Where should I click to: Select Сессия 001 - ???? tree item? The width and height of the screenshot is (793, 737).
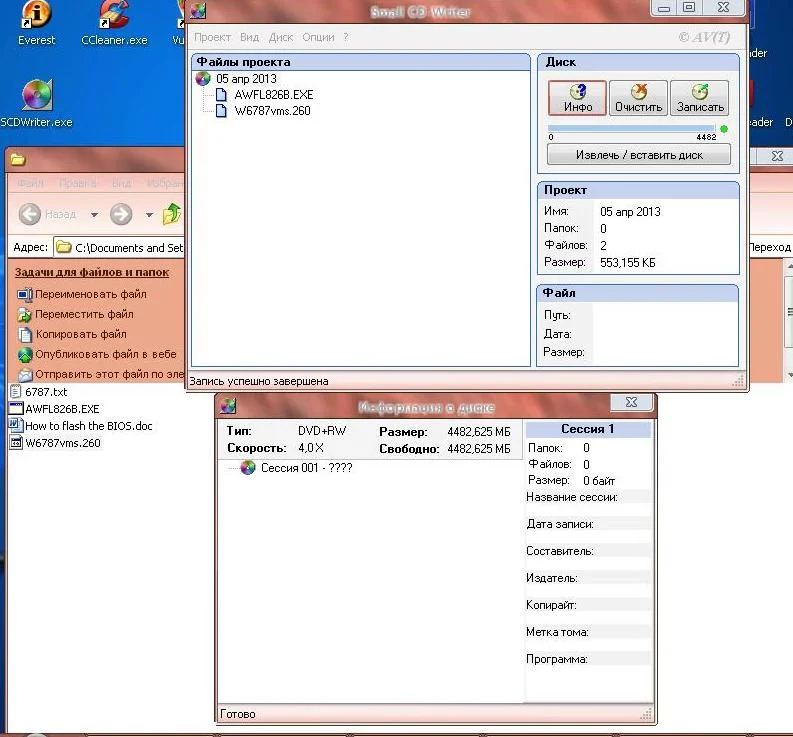tap(306, 468)
